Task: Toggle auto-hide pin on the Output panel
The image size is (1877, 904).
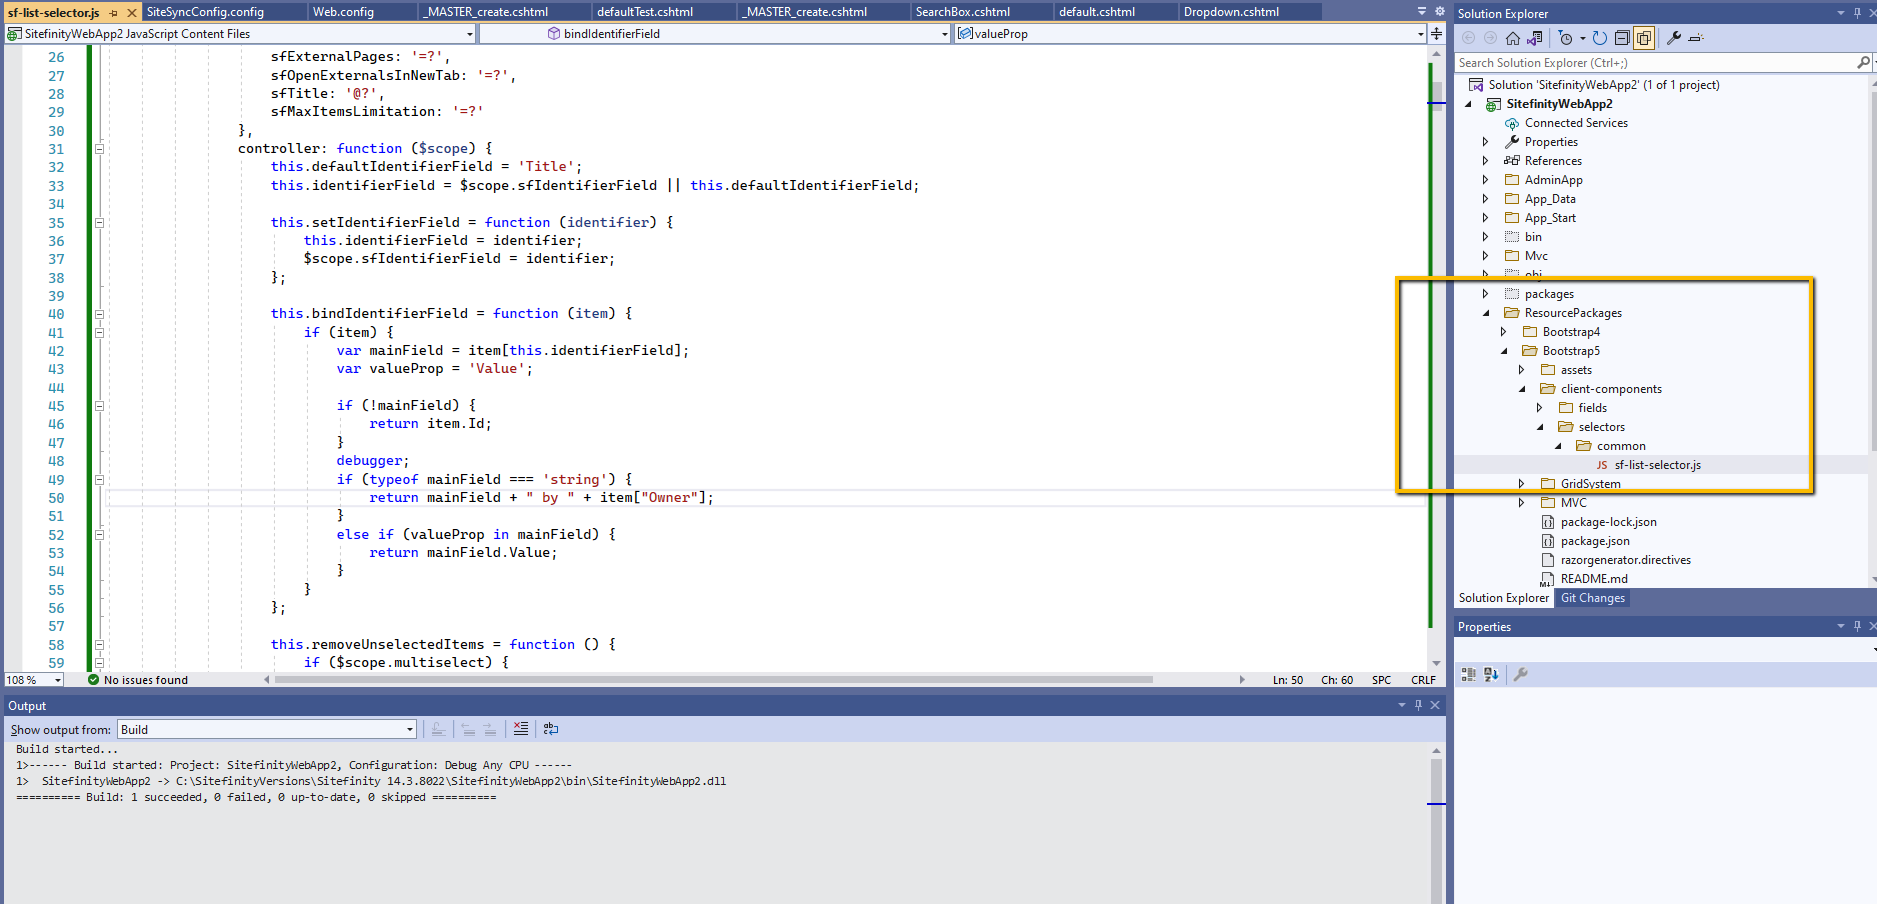Action: [x=1419, y=705]
